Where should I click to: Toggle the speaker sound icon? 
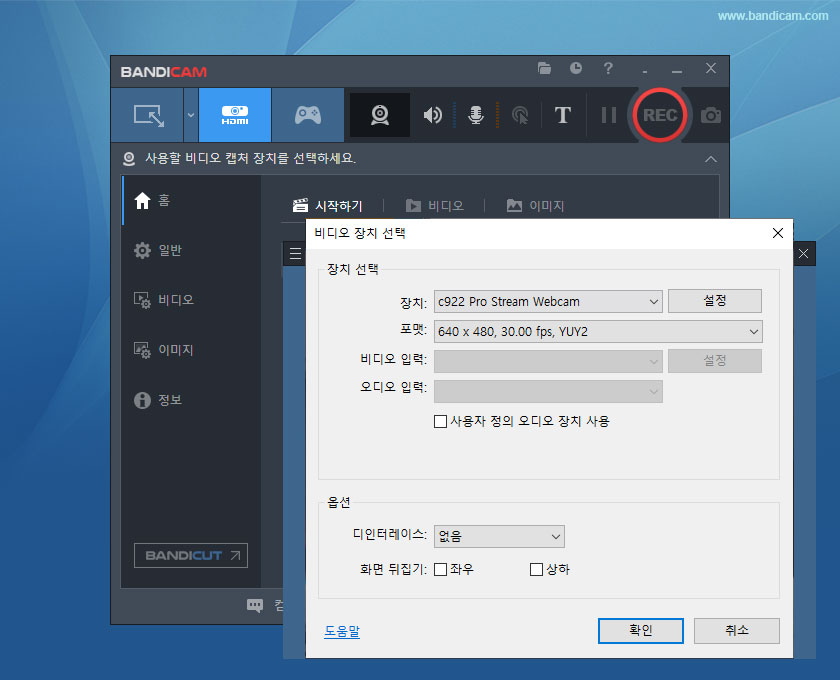[x=432, y=115]
